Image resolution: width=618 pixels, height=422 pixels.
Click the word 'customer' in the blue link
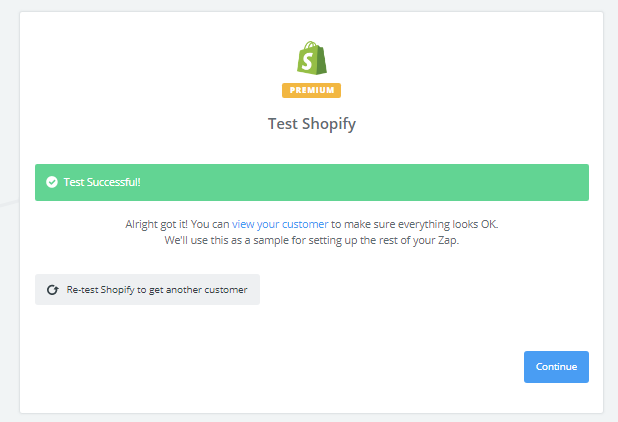pos(305,224)
